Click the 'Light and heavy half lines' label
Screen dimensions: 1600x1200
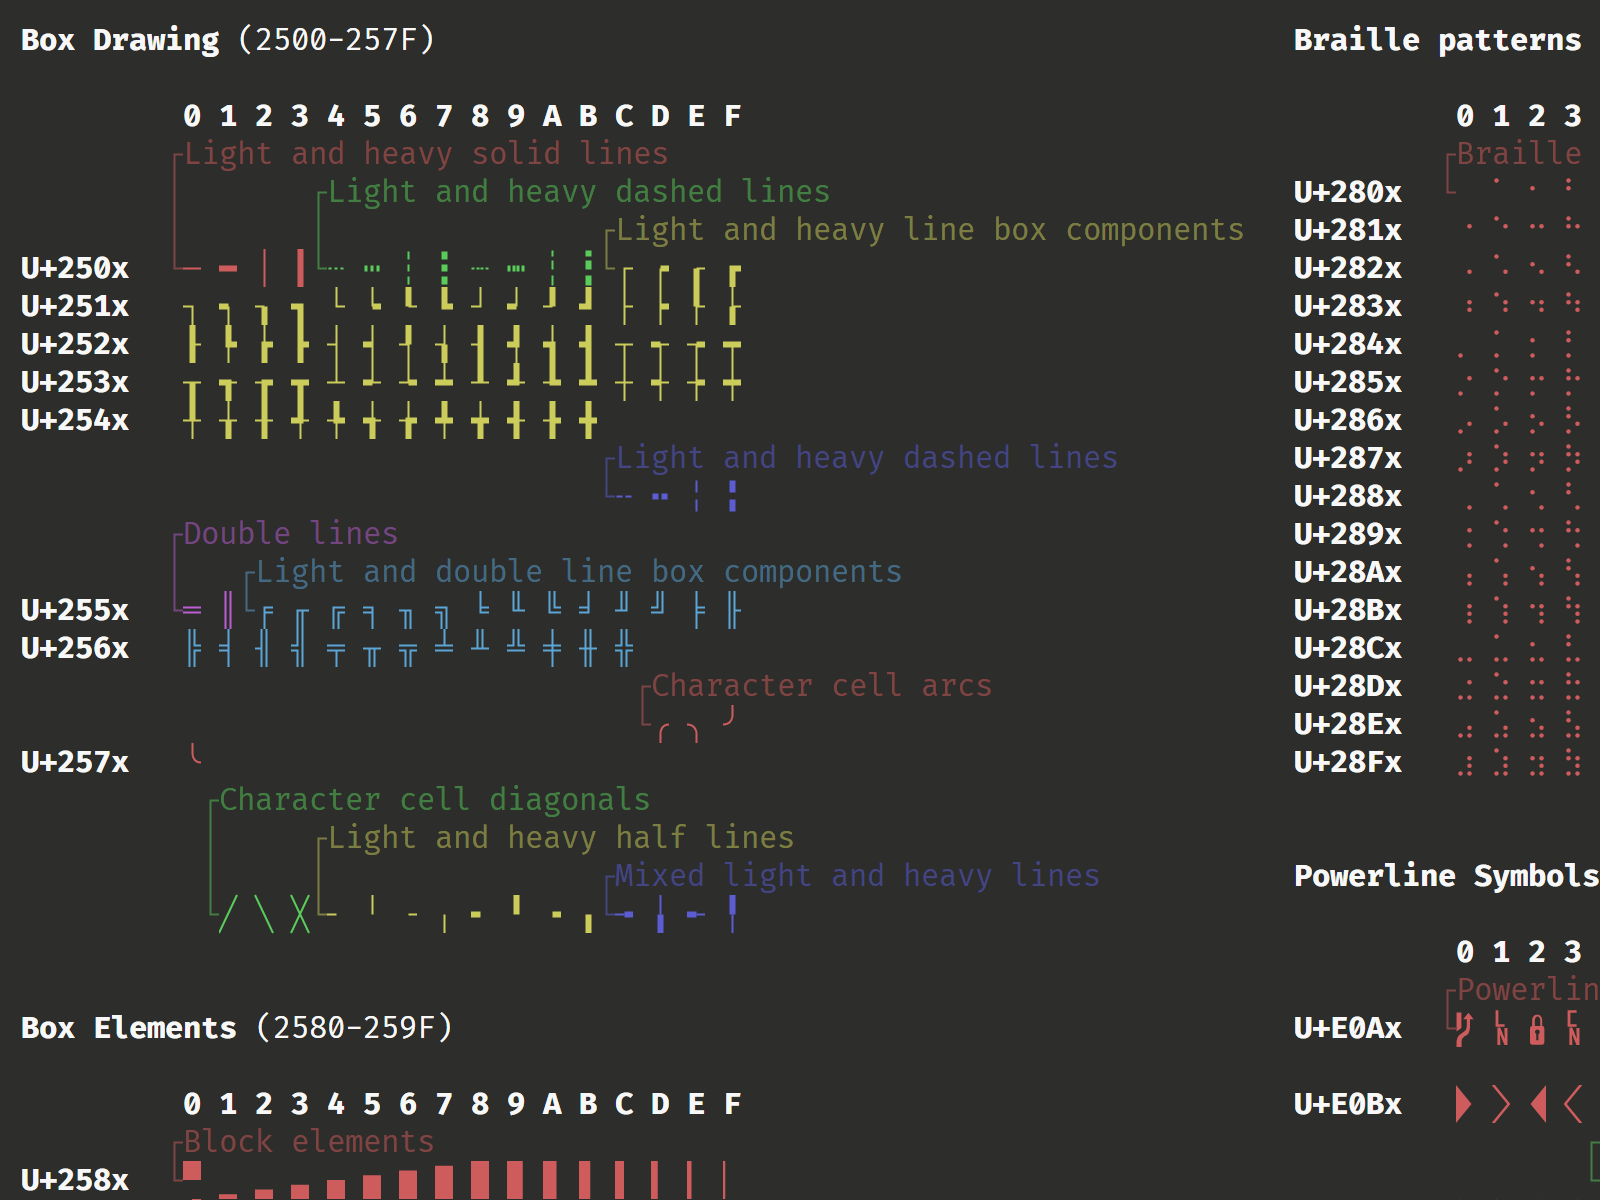[x=561, y=838]
